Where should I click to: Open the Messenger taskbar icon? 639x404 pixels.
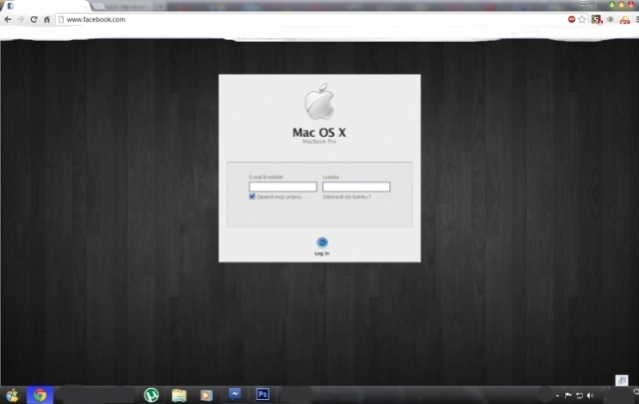click(x=235, y=394)
